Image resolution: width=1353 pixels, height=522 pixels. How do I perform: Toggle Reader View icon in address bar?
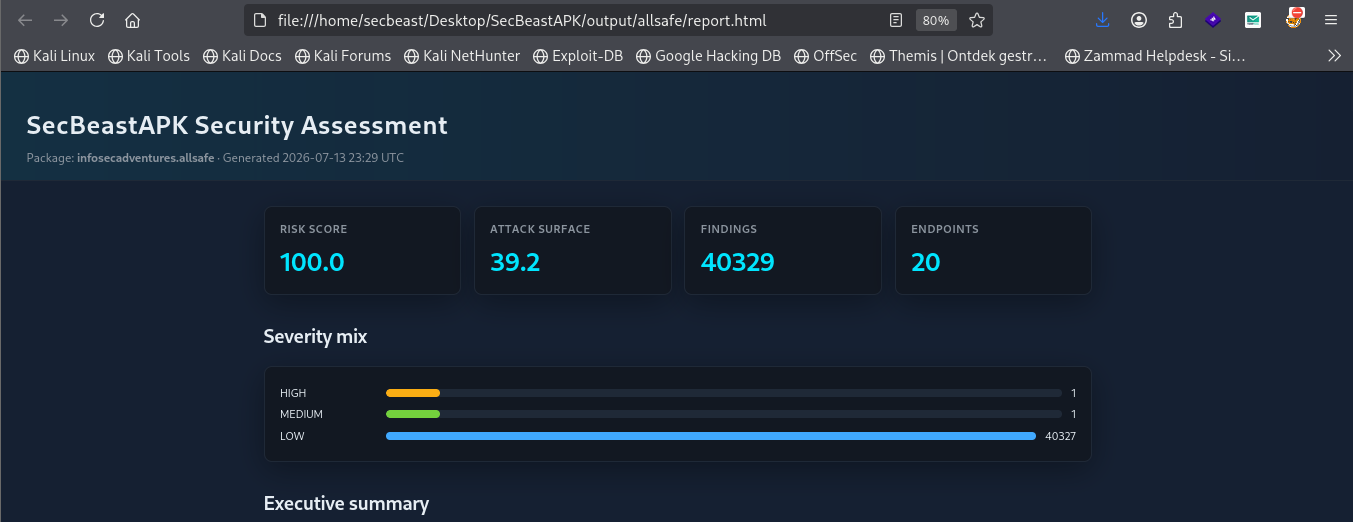click(x=896, y=20)
